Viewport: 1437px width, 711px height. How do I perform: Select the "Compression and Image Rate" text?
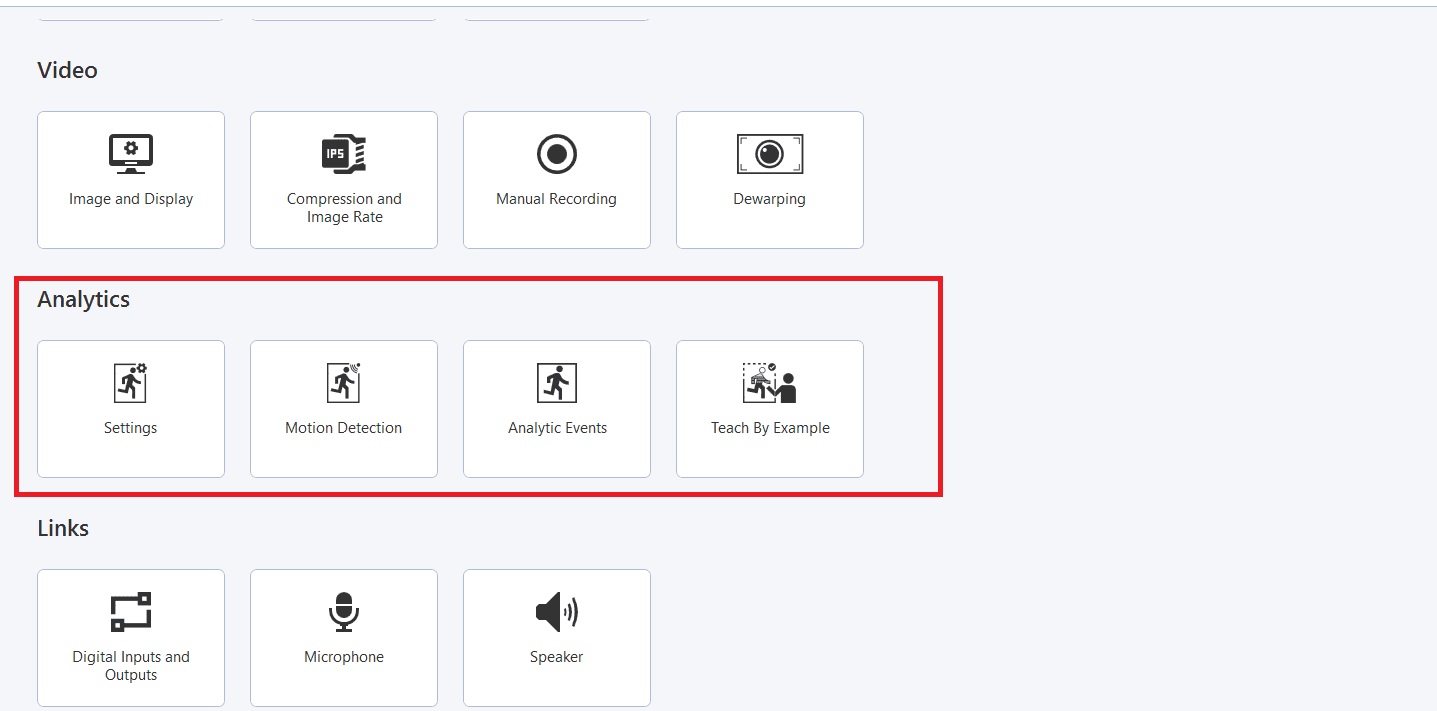(344, 208)
